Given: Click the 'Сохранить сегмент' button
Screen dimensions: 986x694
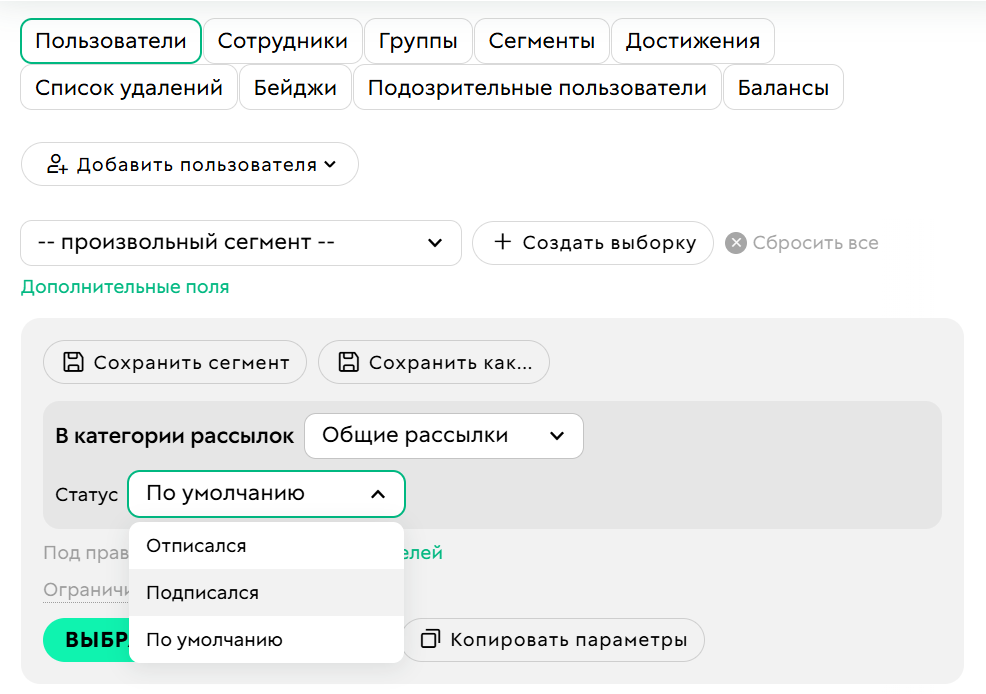Looking at the screenshot, I should 174,362.
